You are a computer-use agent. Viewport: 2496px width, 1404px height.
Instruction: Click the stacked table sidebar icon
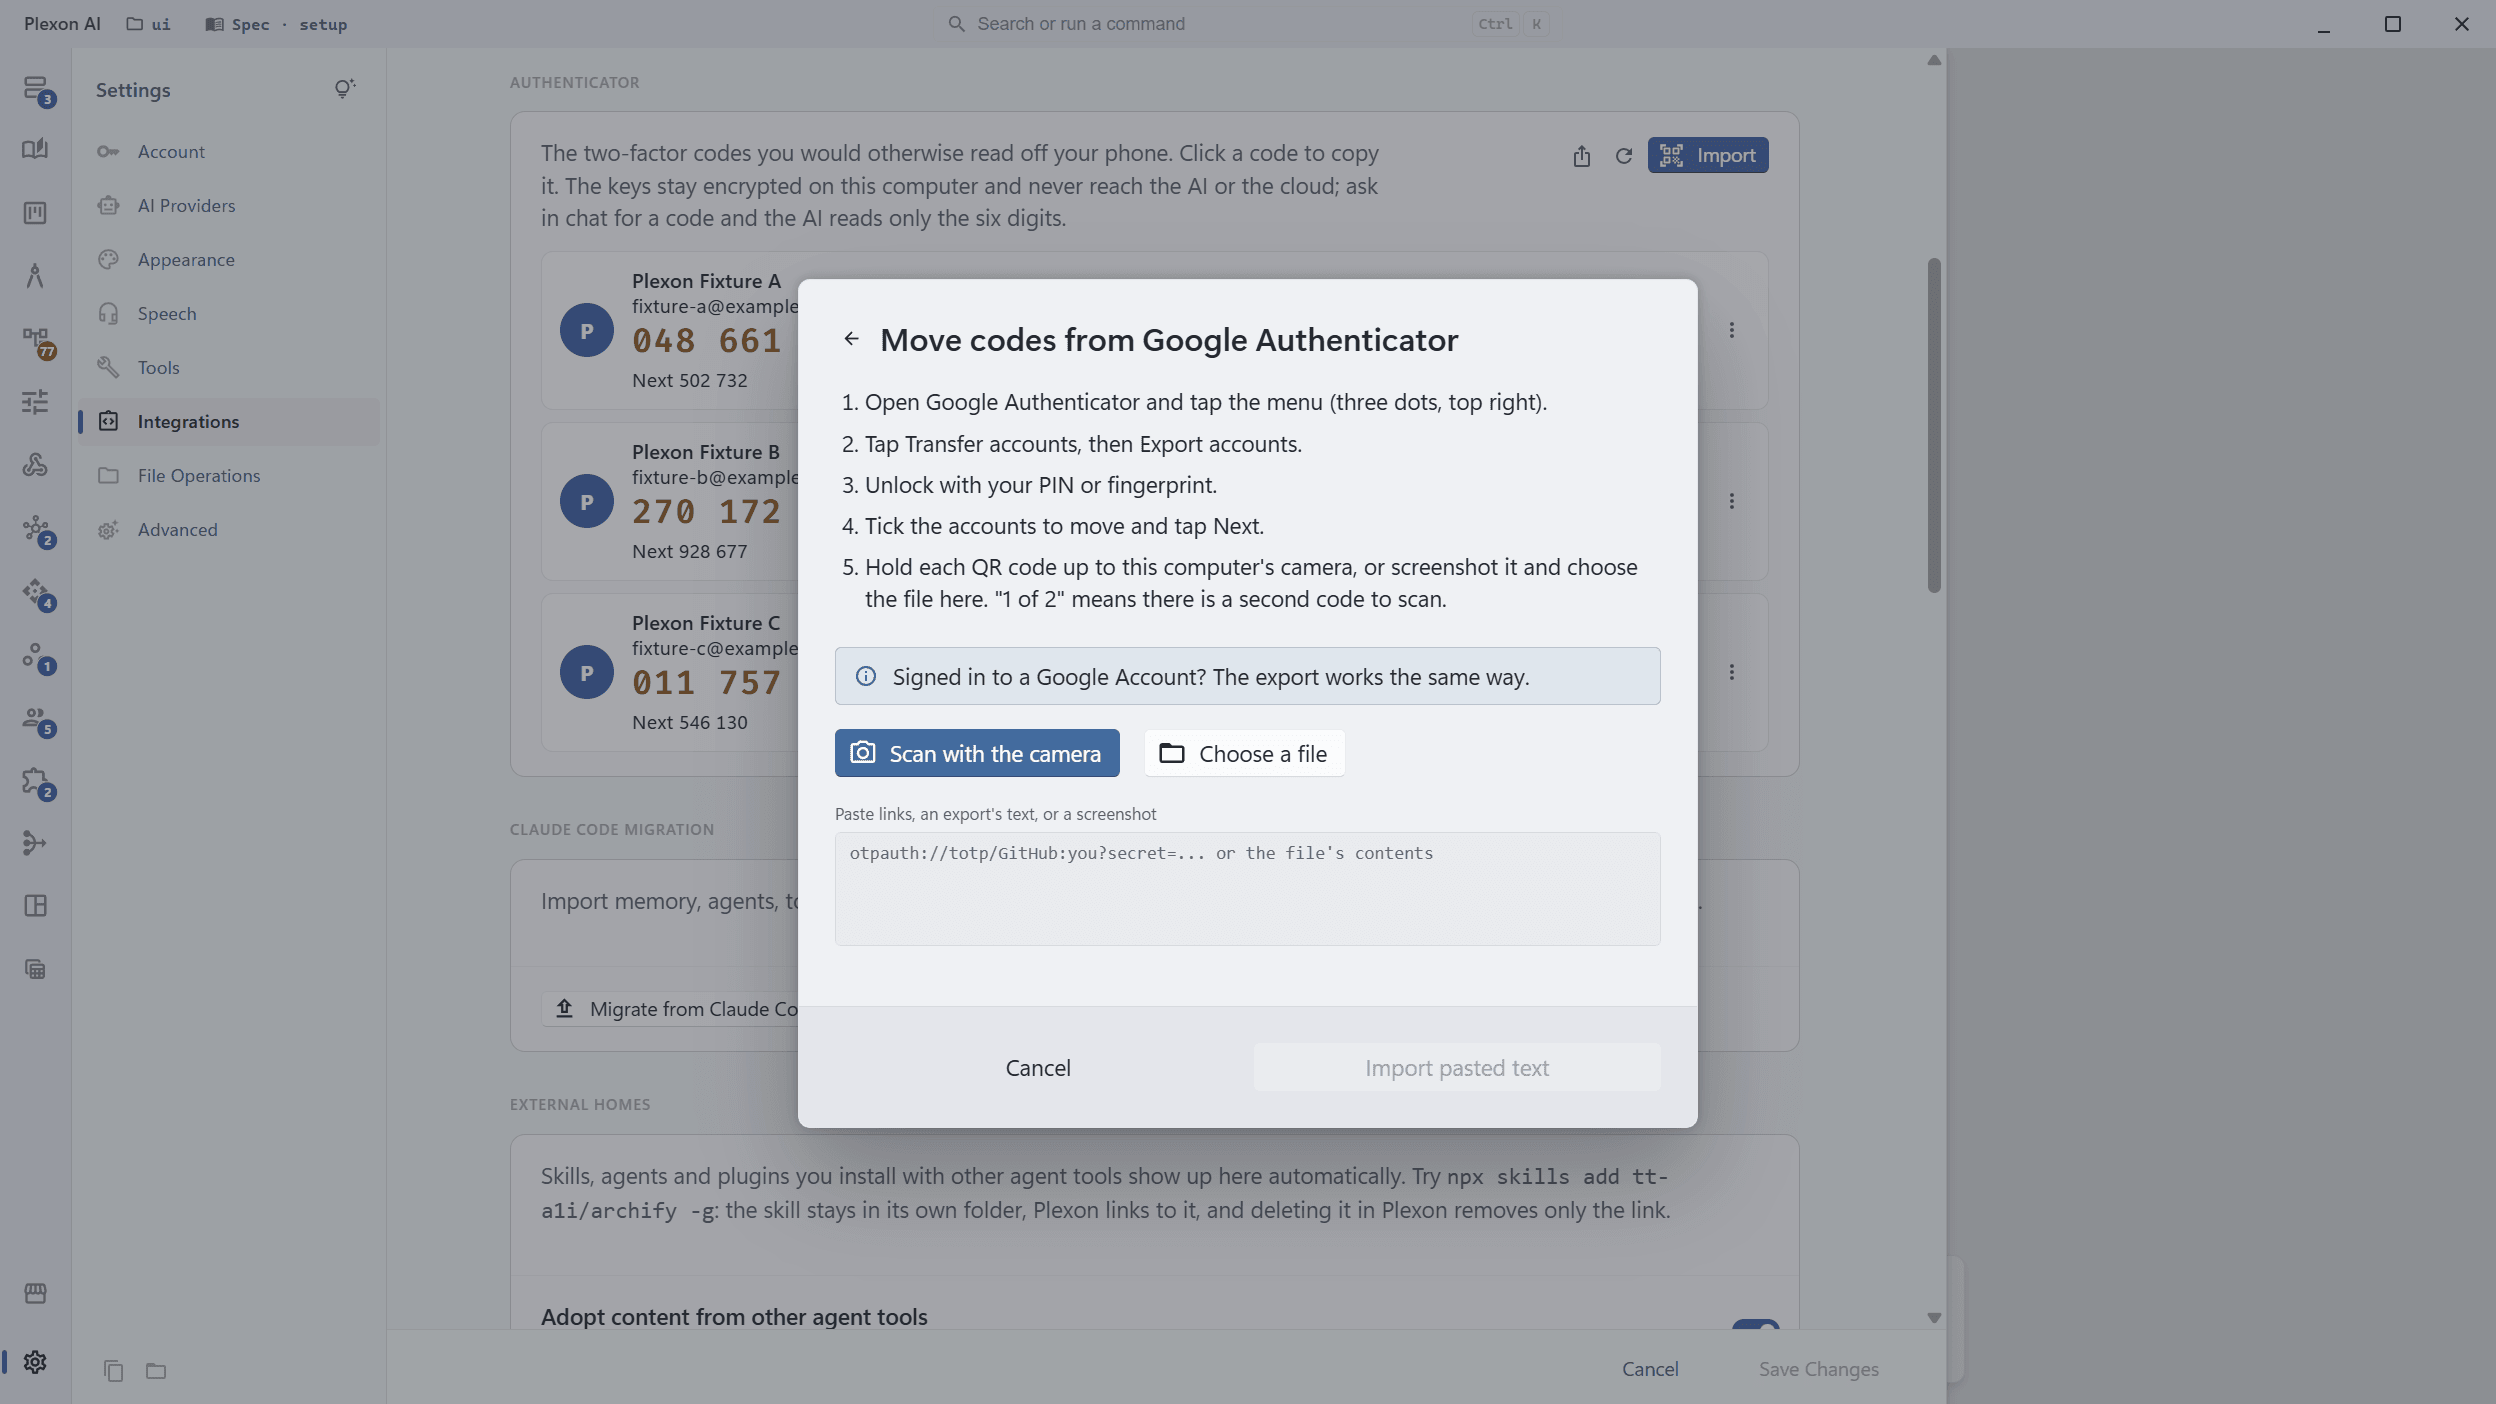tap(35, 969)
